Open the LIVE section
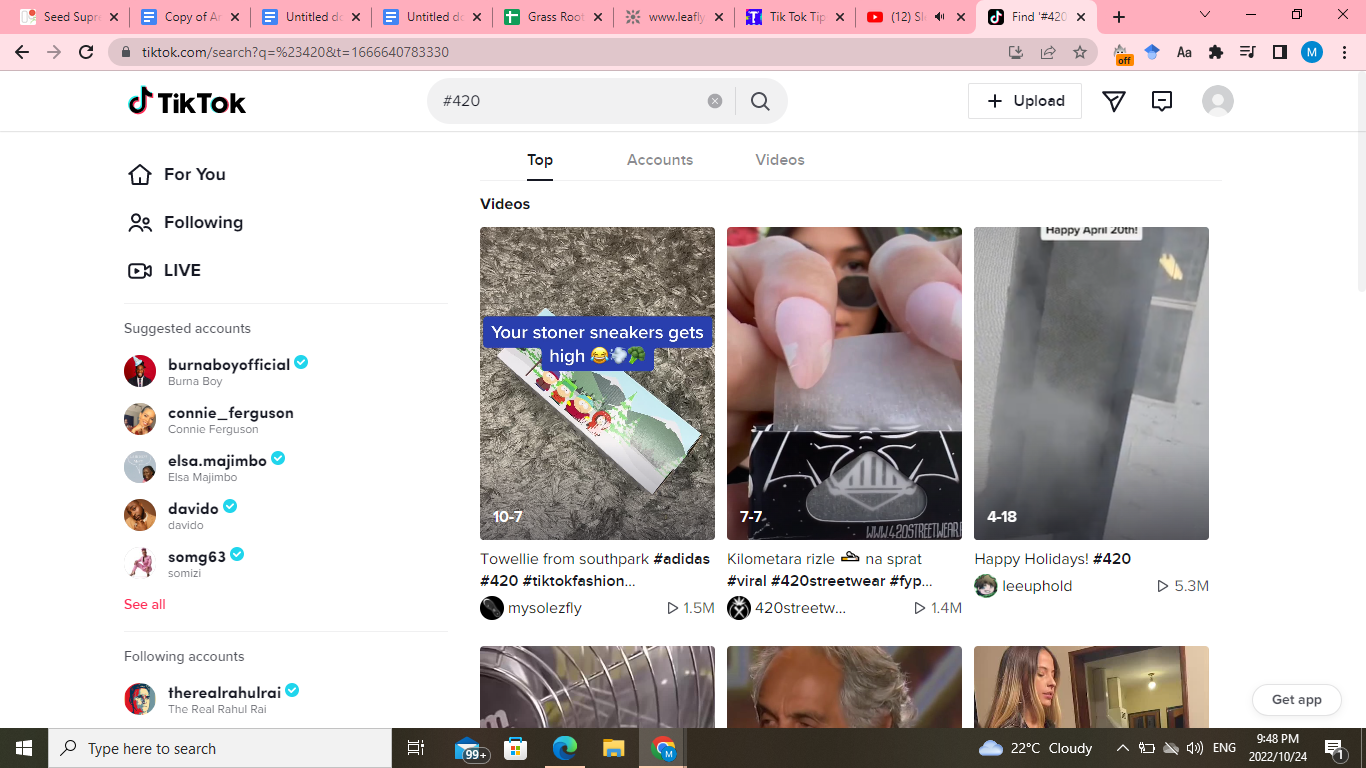Image resolution: width=1366 pixels, height=768 pixels. [165, 270]
